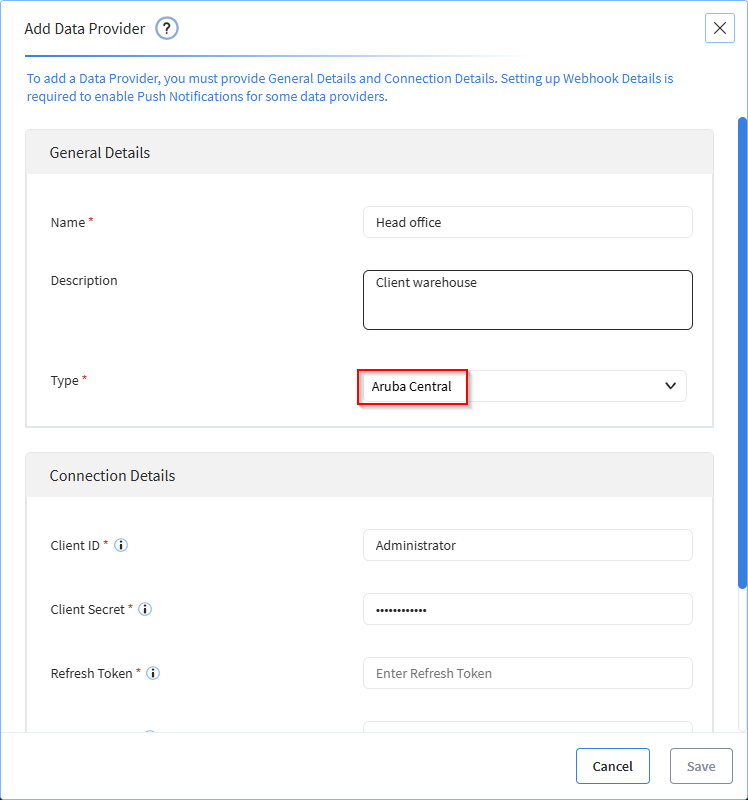Click the Add Data Provider title text
748x800 pixels.
pos(85,29)
